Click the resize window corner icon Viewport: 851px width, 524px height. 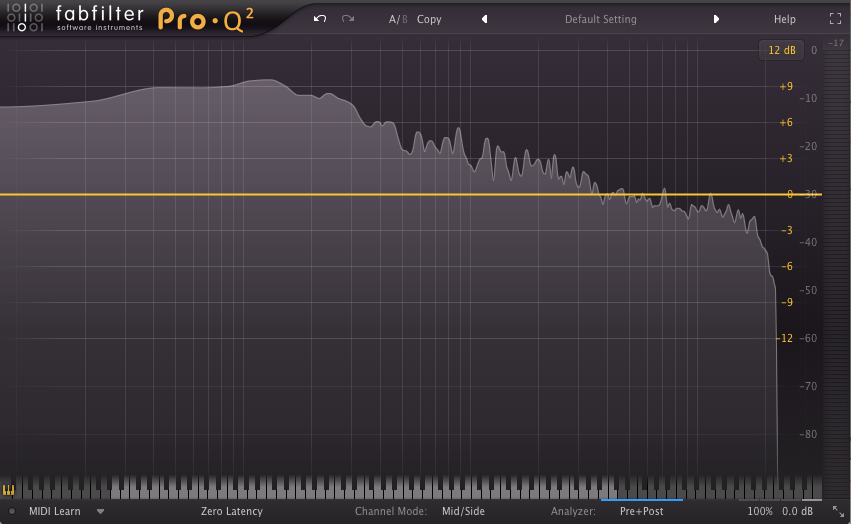point(839,511)
